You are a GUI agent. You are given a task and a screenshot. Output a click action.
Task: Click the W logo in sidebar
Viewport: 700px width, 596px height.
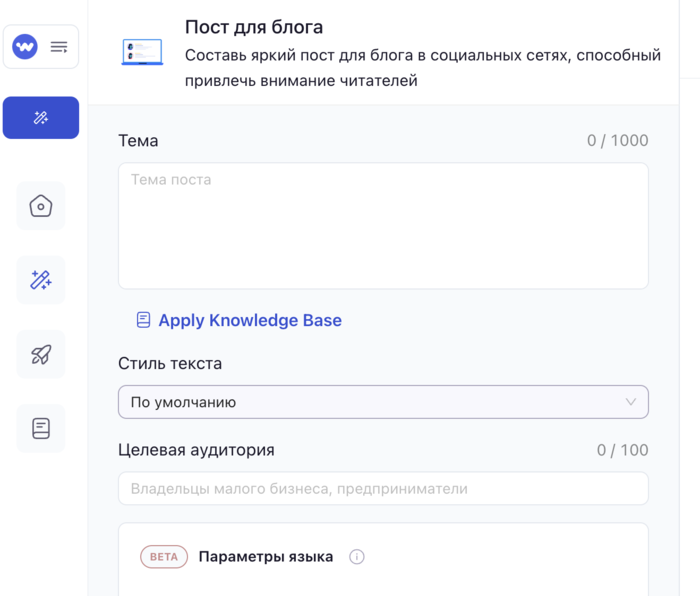click(x=25, y=47)
